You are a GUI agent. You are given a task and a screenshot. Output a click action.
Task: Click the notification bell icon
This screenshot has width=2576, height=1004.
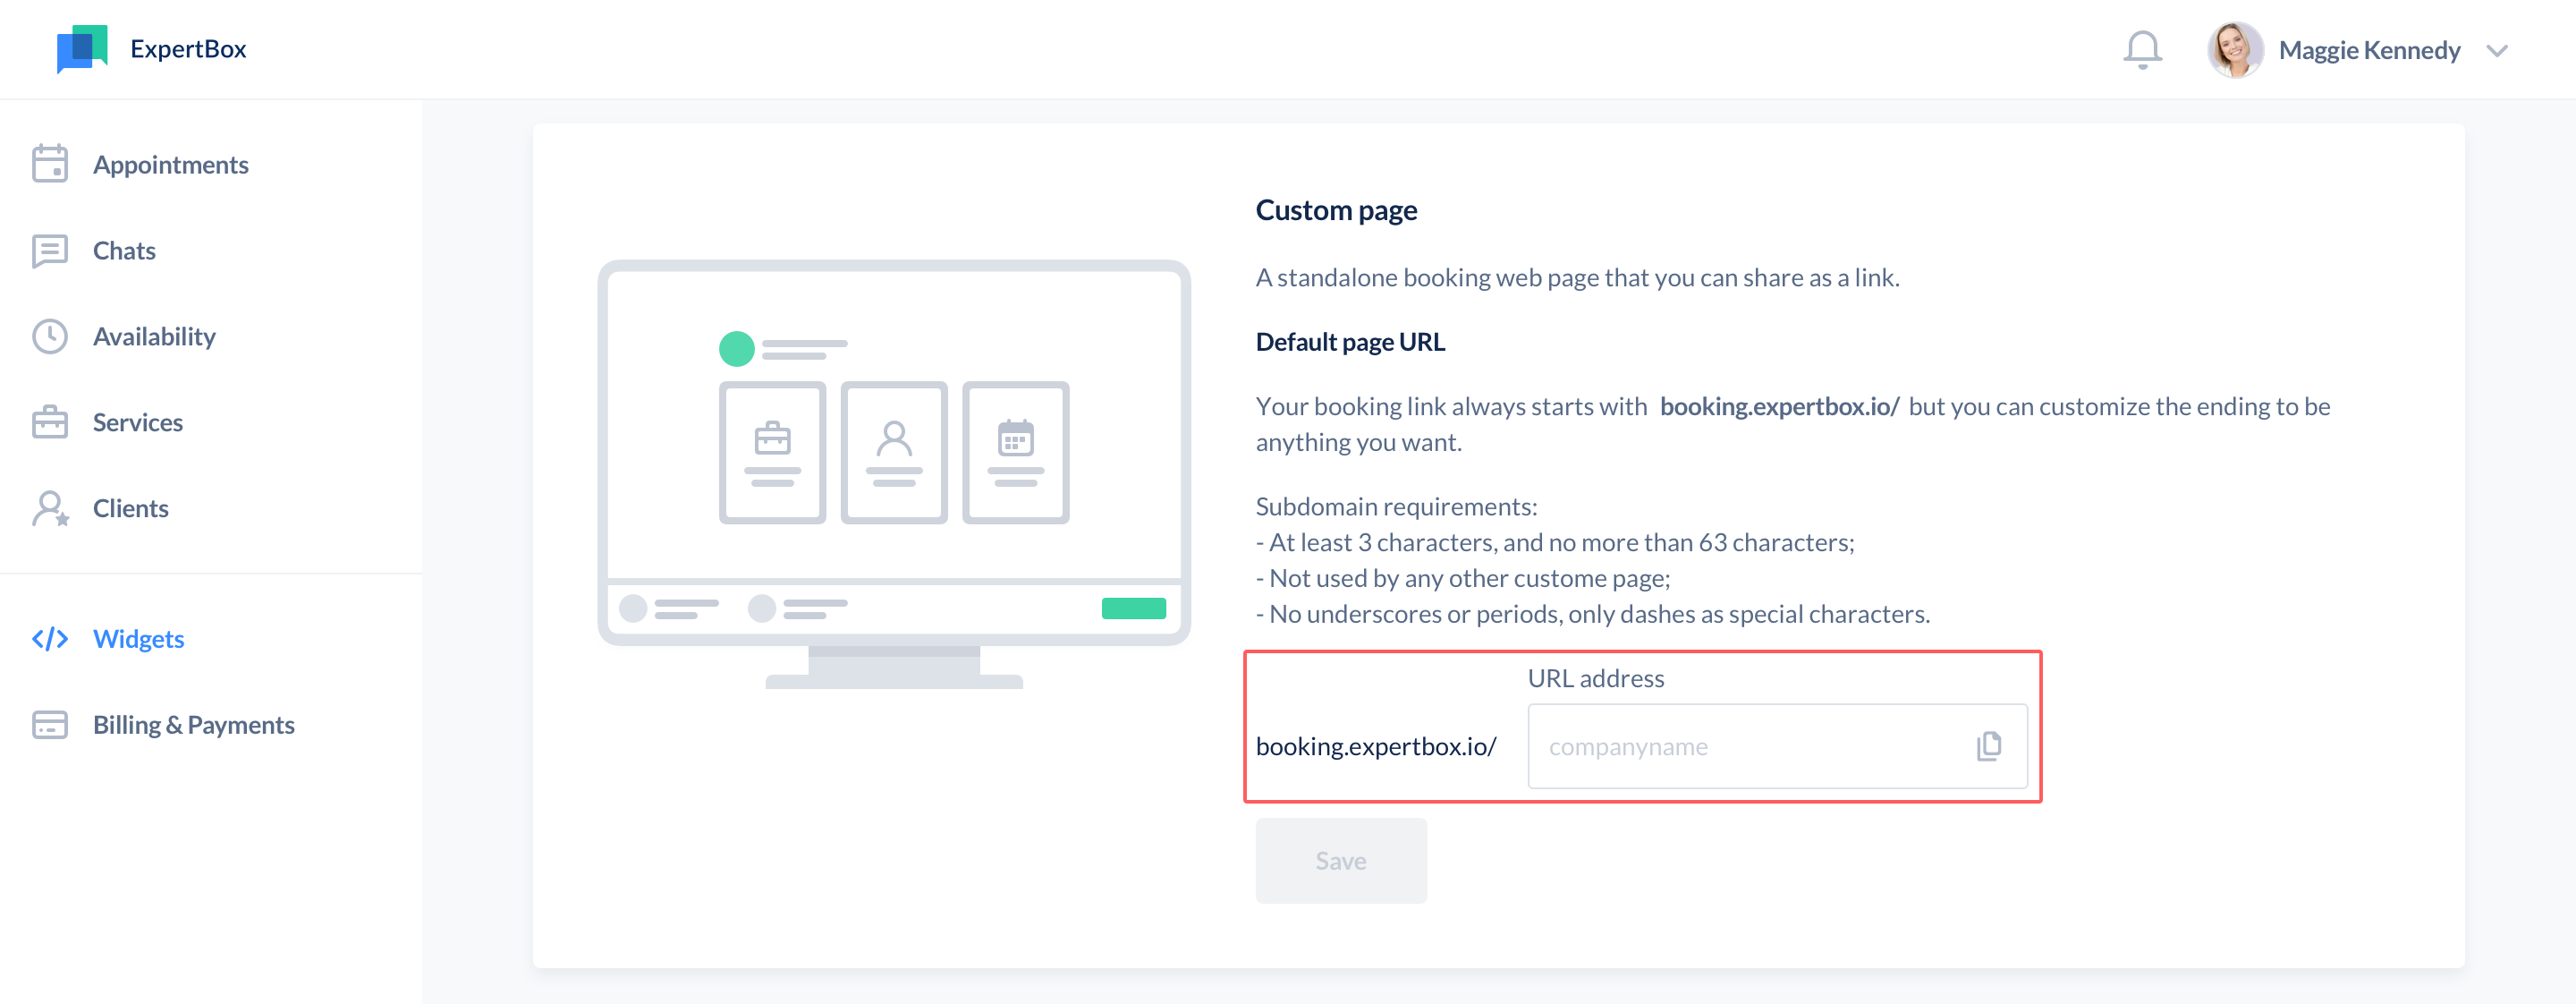tap(2141, 49)
